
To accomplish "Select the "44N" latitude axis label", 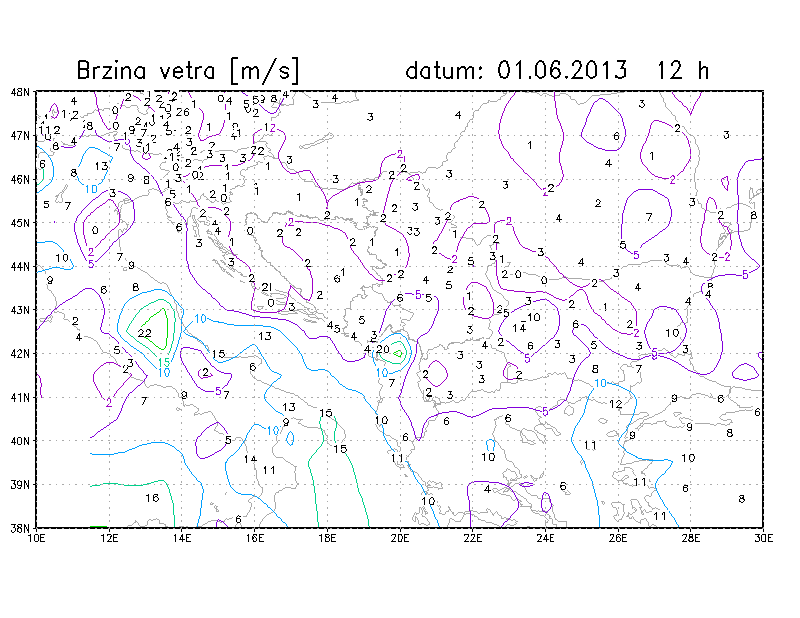I will coord(19,266).
